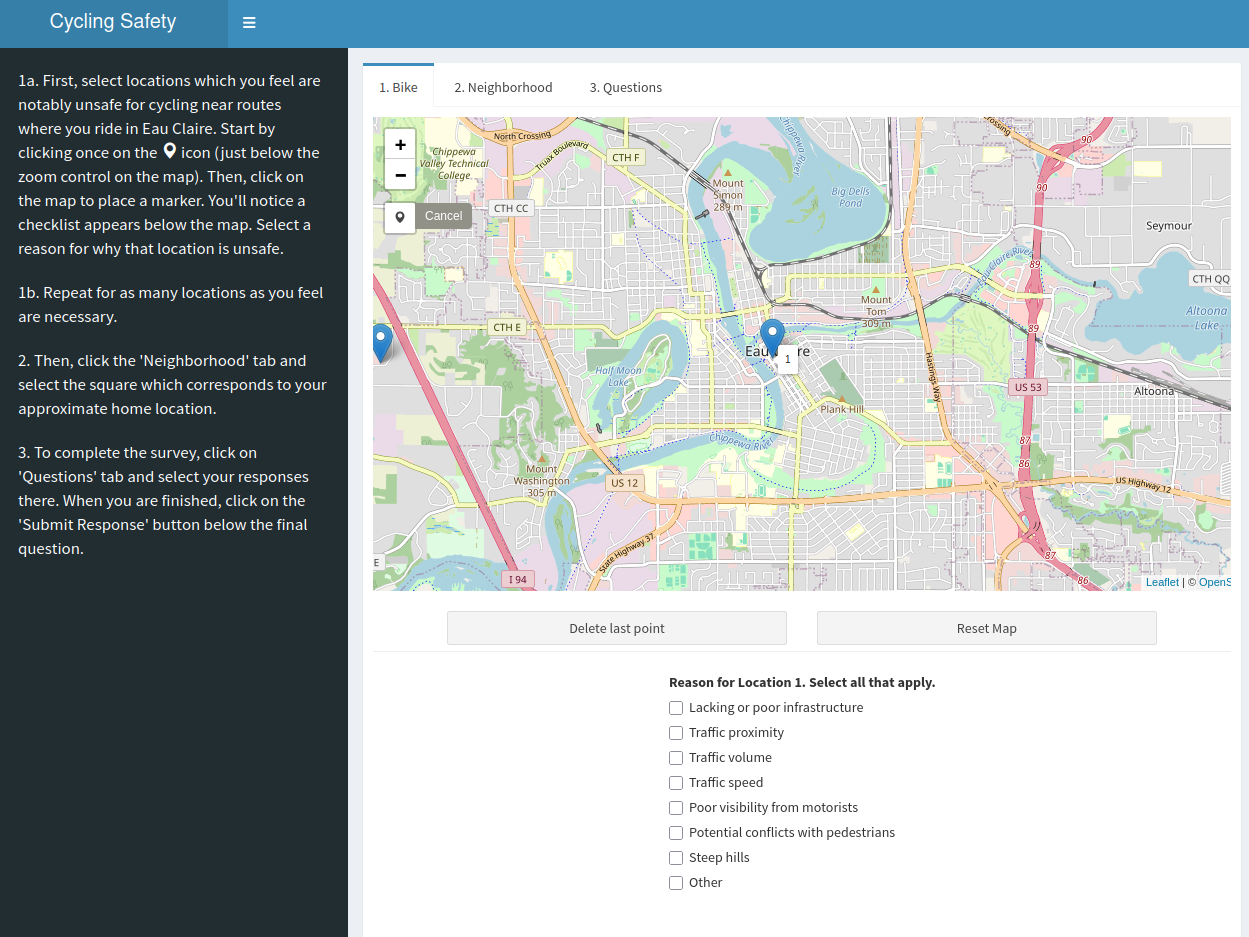Open the Leaflet attribution link
The width and height of the screenshot is (1249, 937).
pos(1162,582)
